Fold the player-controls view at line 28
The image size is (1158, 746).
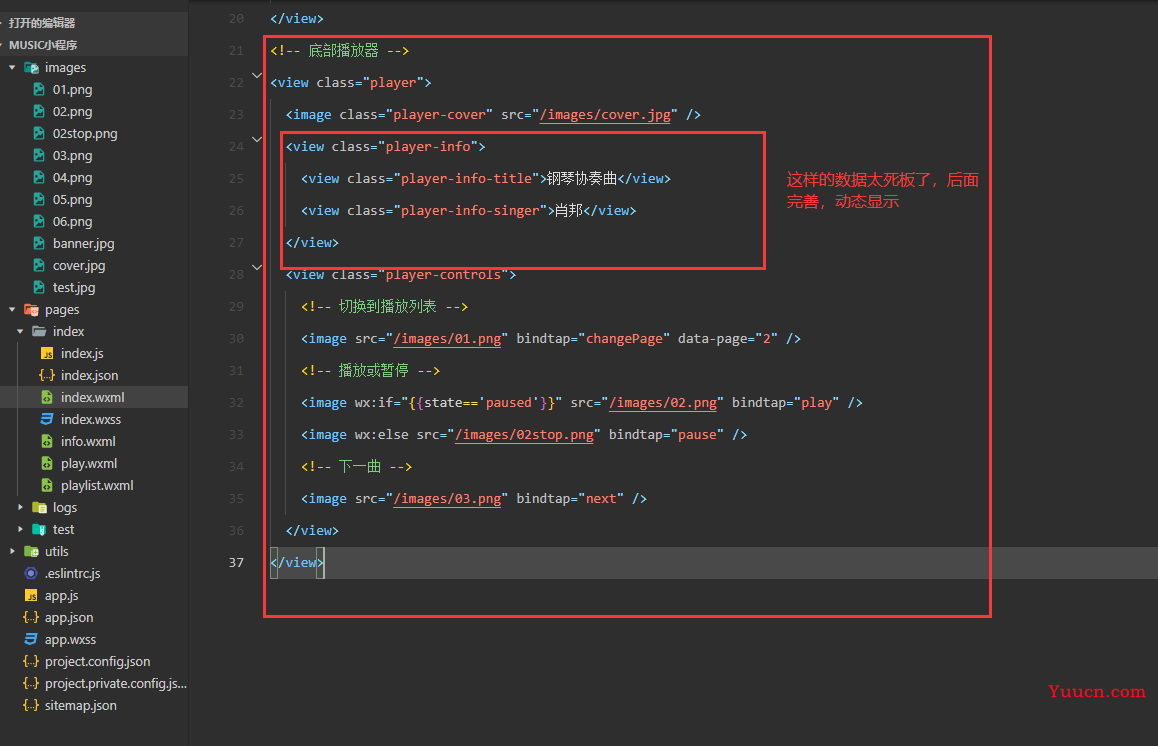[257, 267]
